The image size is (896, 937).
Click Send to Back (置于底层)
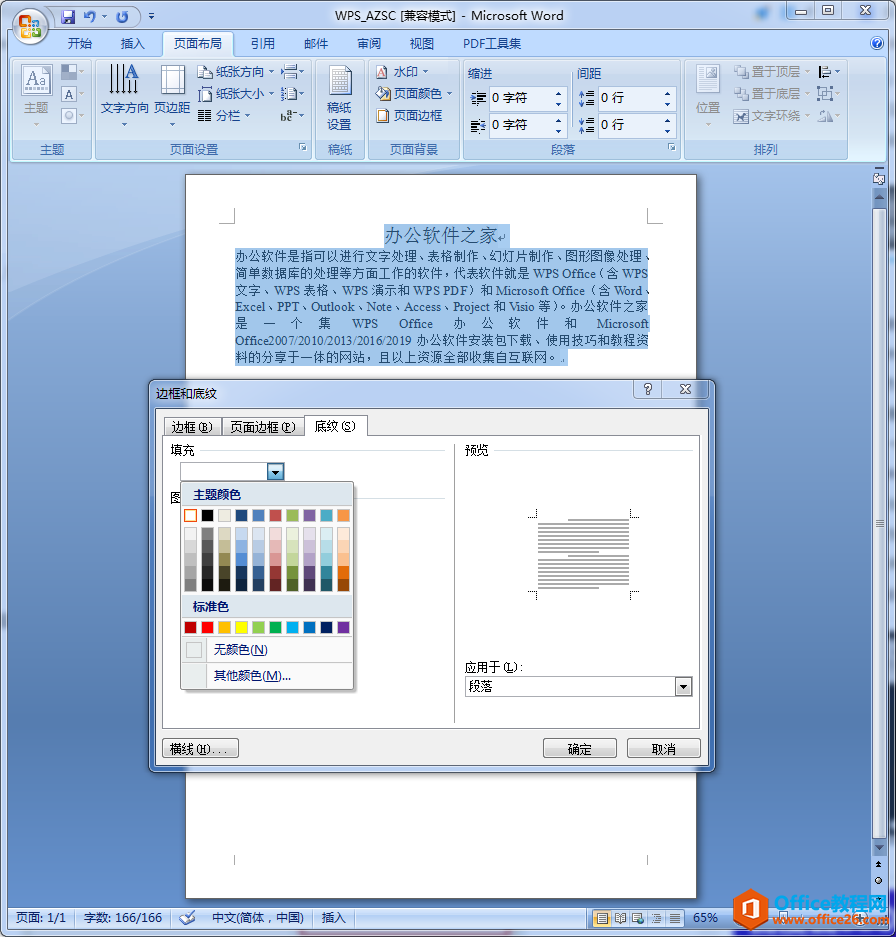click(771, 94)
